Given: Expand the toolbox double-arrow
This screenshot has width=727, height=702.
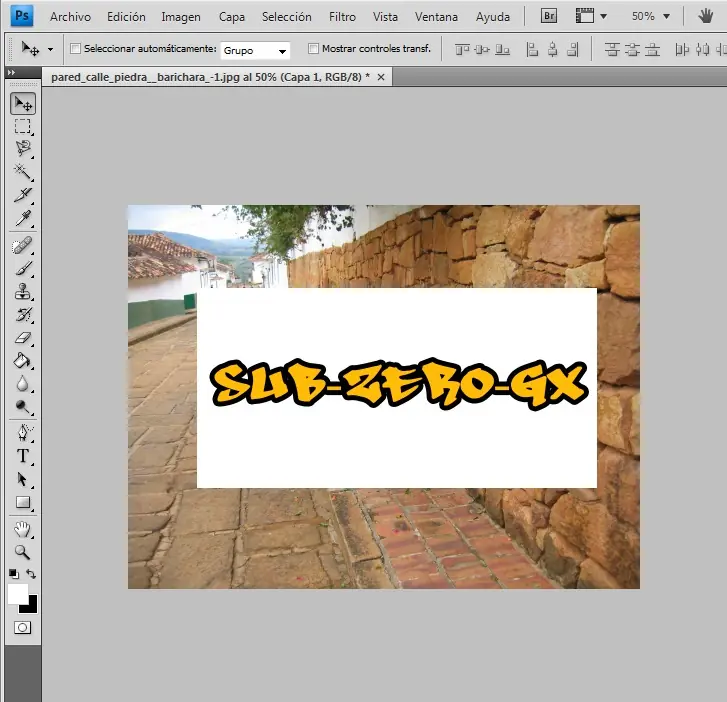Looking at the screenshot, I should (x=11, y=72).
